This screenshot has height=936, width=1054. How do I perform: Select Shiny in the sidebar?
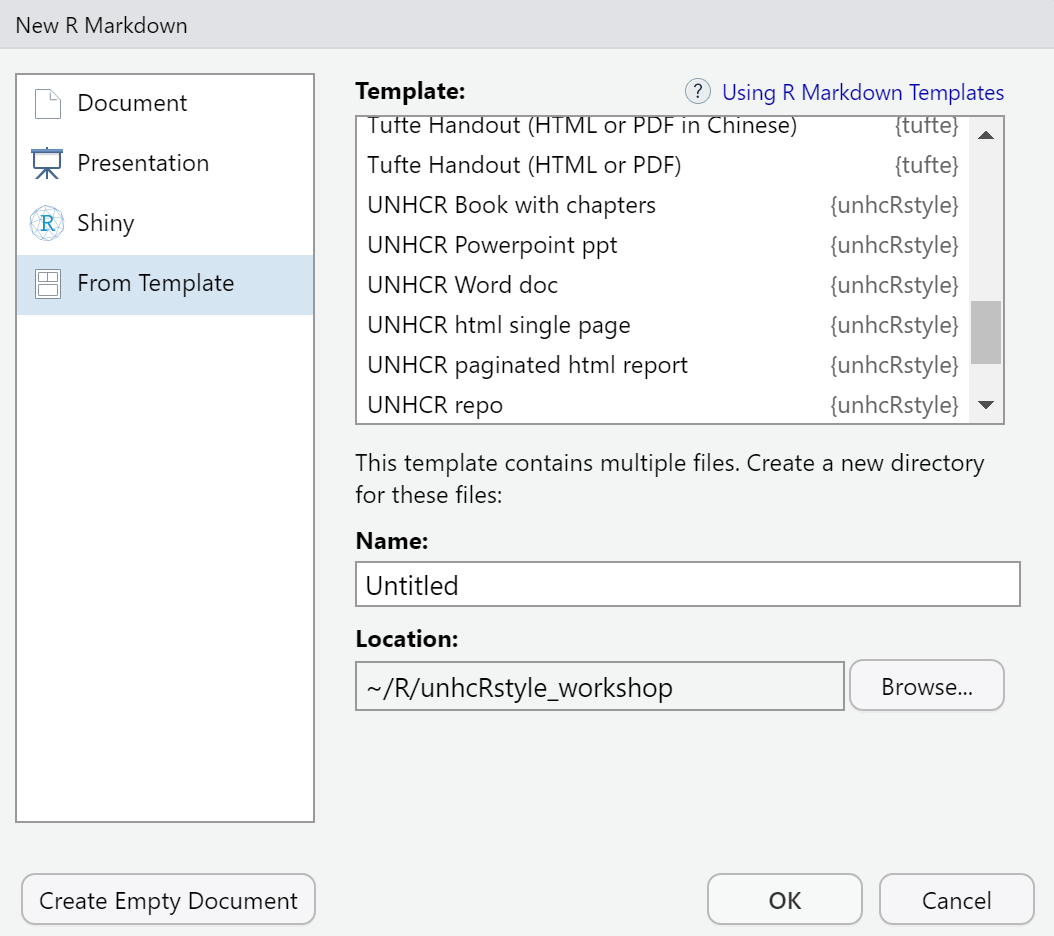click(x=165, y=223)
